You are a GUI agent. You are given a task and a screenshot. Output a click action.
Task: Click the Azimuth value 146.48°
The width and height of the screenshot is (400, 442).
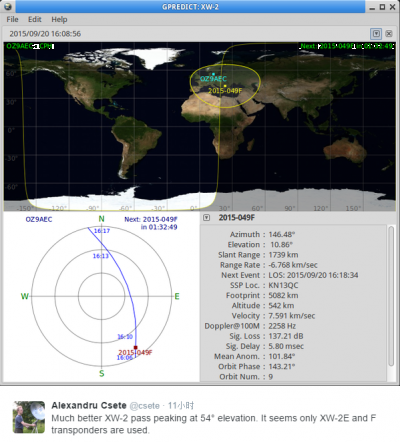pos(282,234)
